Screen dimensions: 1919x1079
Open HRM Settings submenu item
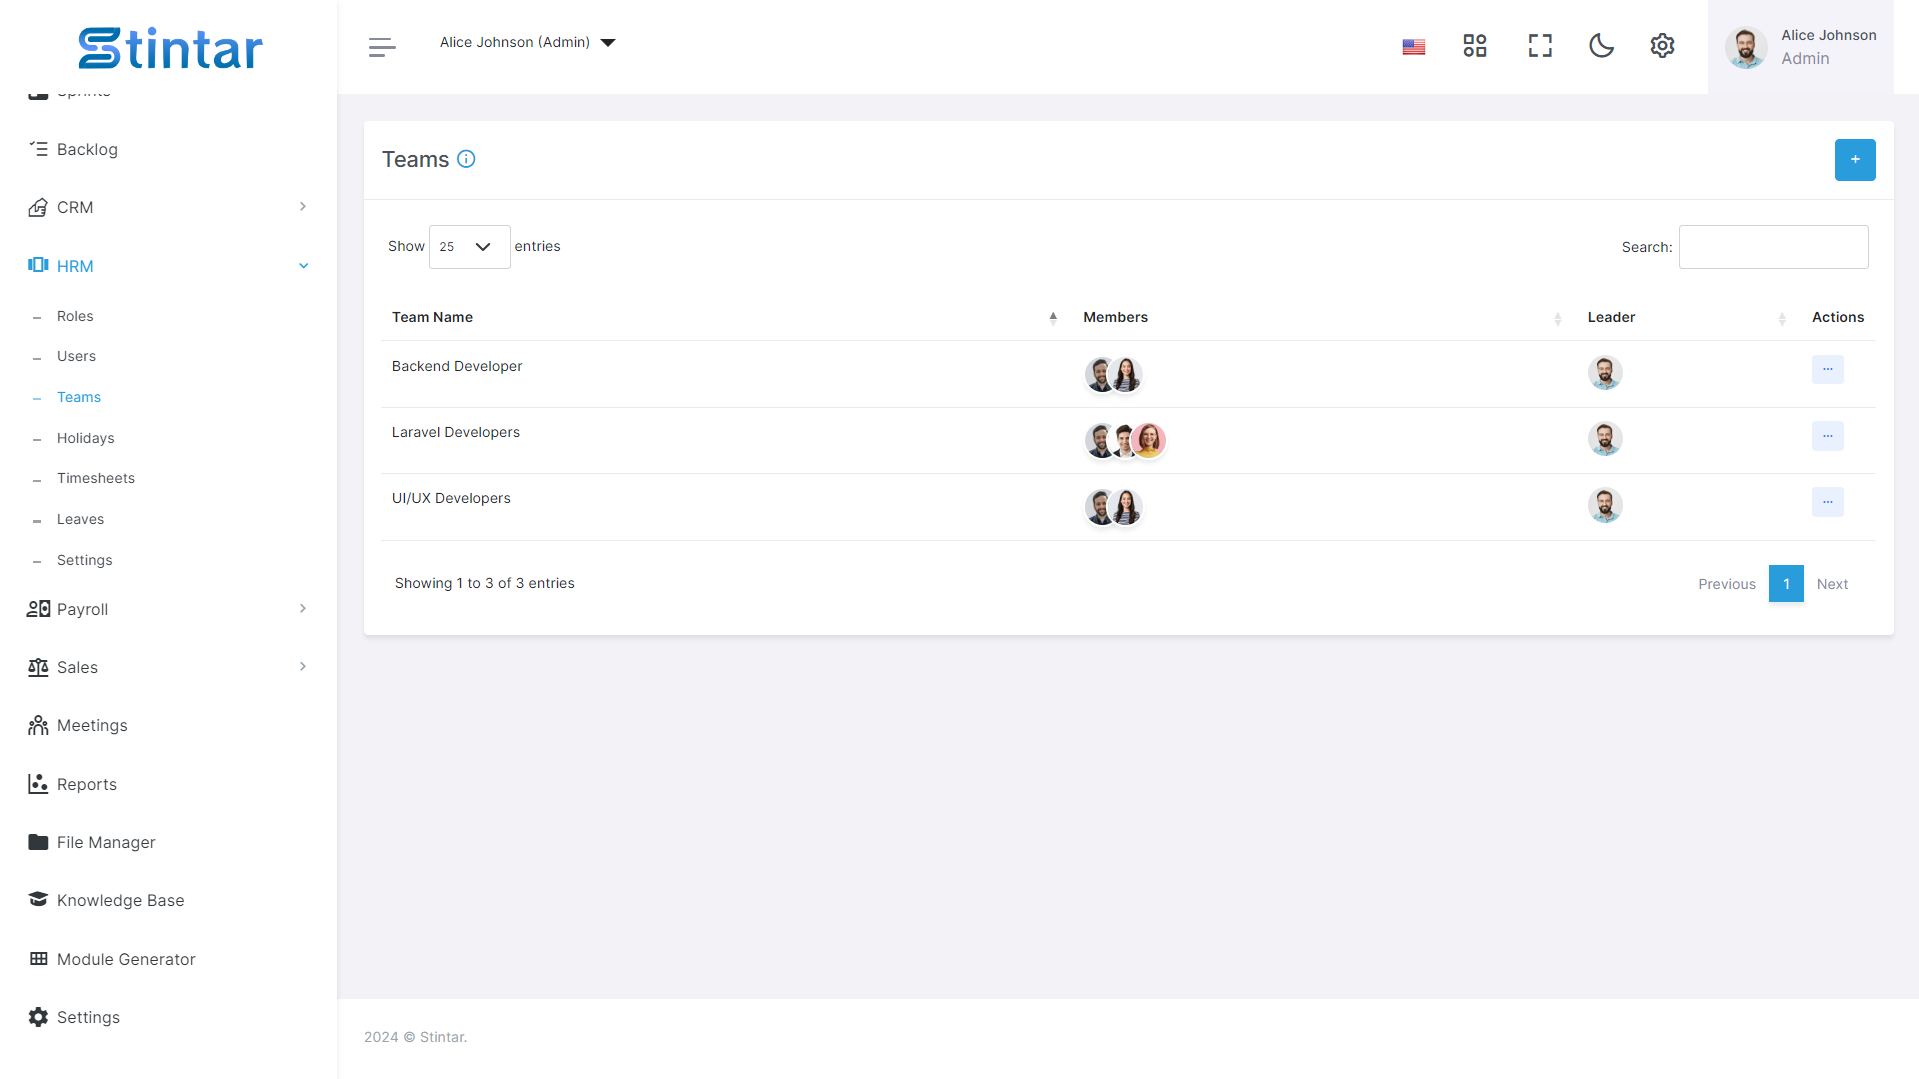click(x=84, y=560)
